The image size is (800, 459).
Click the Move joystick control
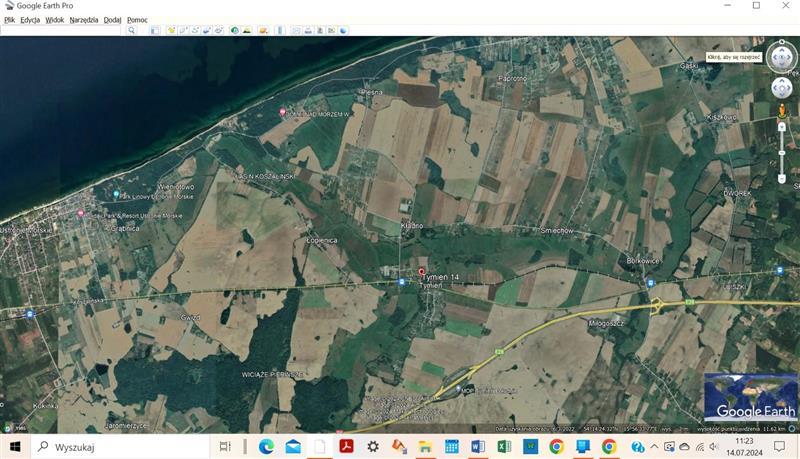click(x=781, y=87)
